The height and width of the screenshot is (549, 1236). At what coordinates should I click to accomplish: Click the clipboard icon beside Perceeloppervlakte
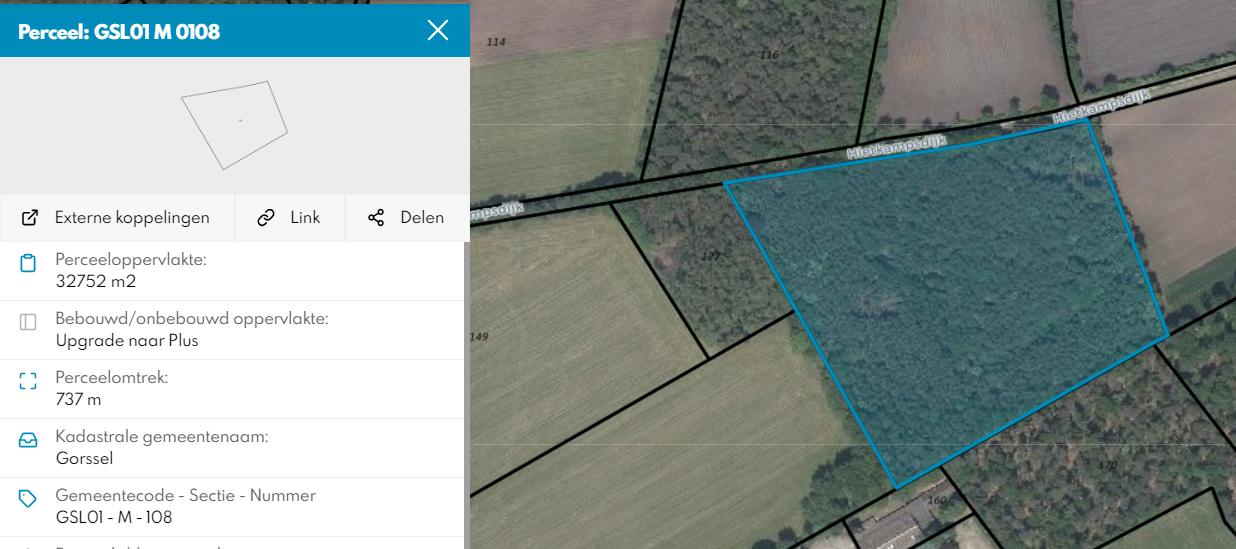28,263
